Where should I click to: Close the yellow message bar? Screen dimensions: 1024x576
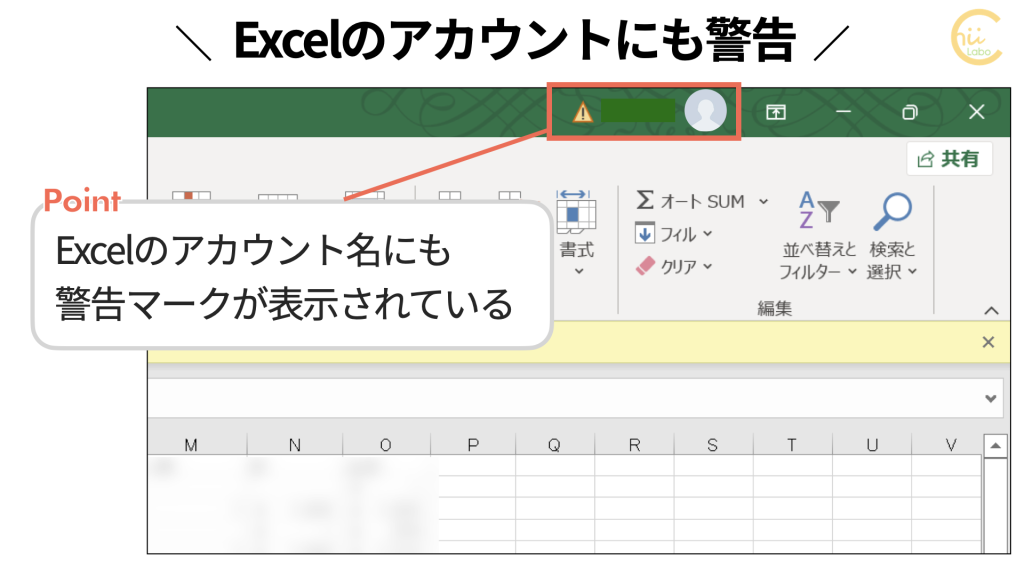click(x=988, y=342)
